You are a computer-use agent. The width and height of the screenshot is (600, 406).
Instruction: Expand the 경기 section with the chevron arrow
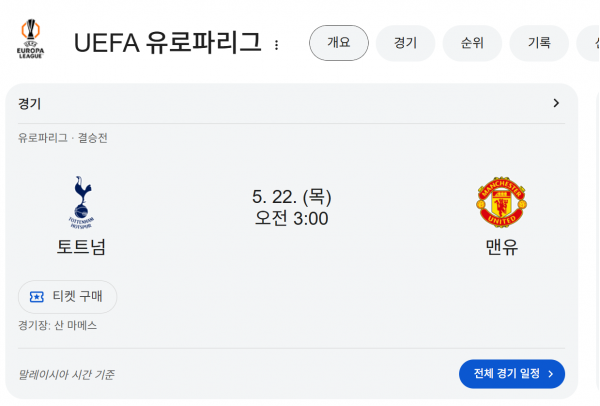click(x=556, y=103)
